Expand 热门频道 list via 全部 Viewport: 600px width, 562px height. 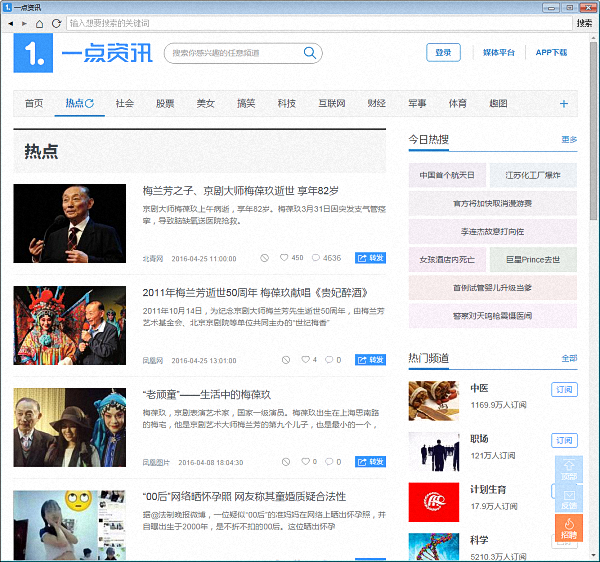click(569, 358)
